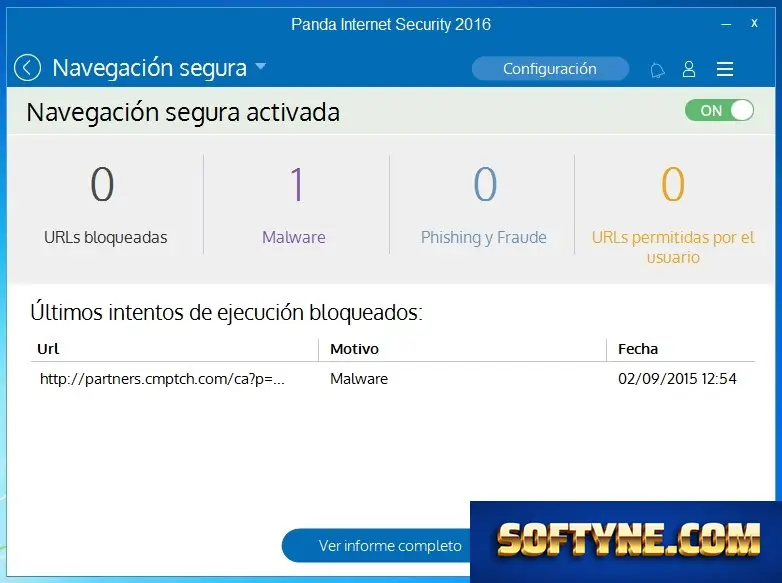Open the user account icon
Image resolution: width=782 pixels, height=583 pixels.
689,69
